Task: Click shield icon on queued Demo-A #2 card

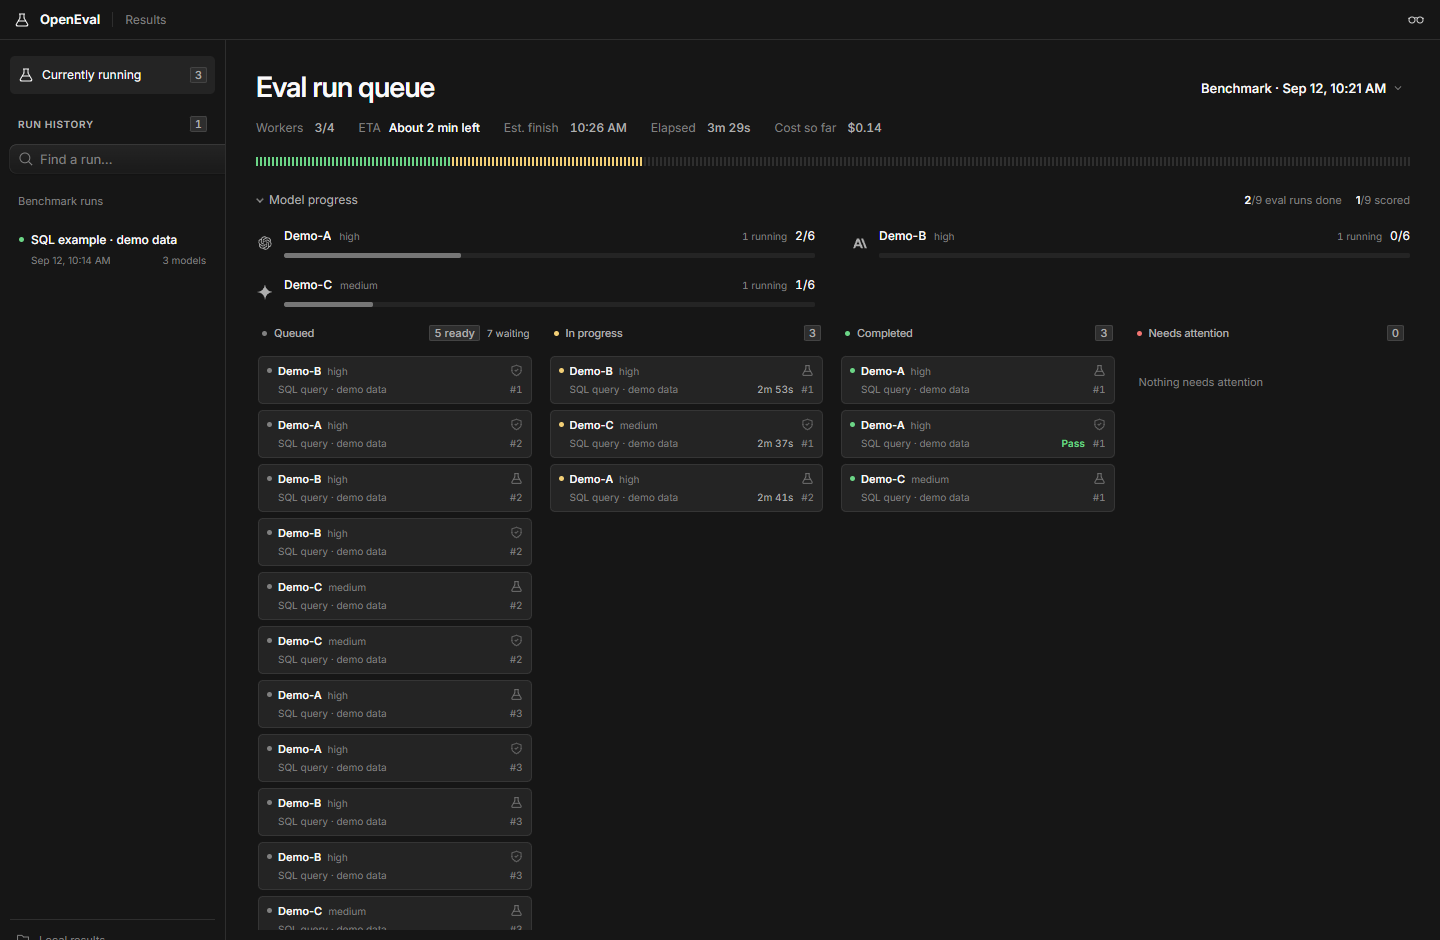Action: [x=516, y=425]
